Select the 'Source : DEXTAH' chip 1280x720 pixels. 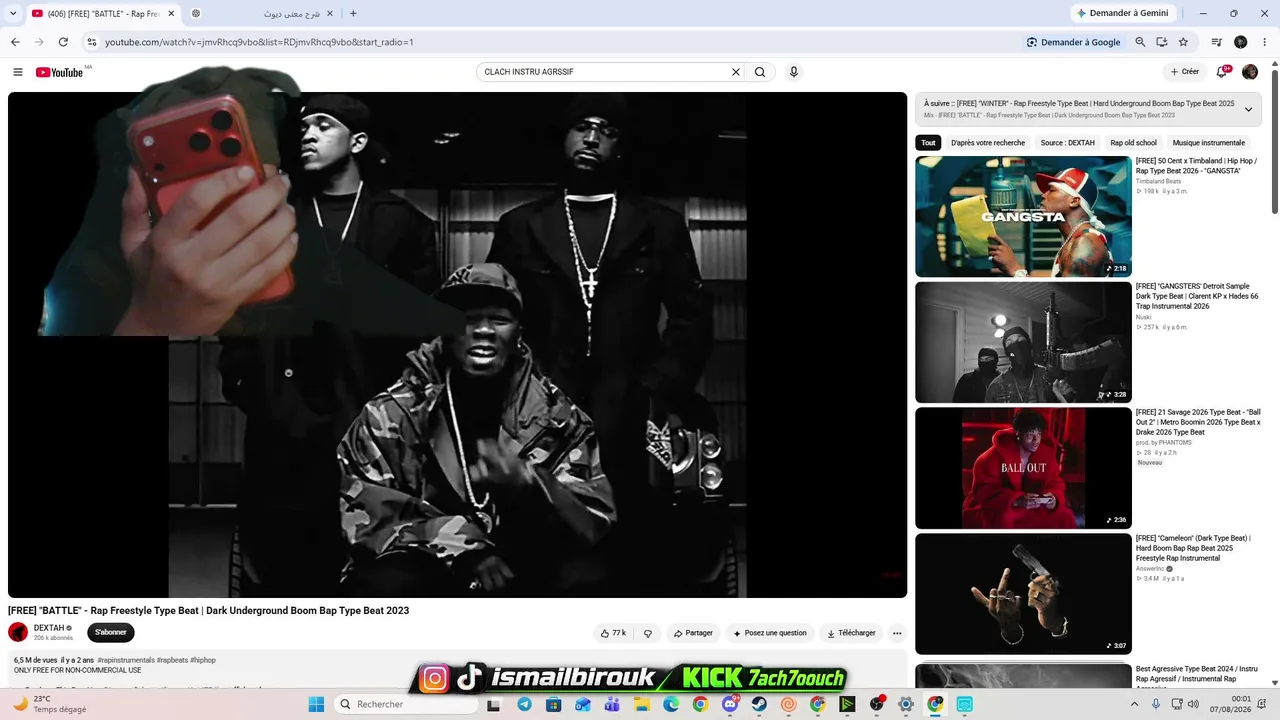[x=1067, y=143]
